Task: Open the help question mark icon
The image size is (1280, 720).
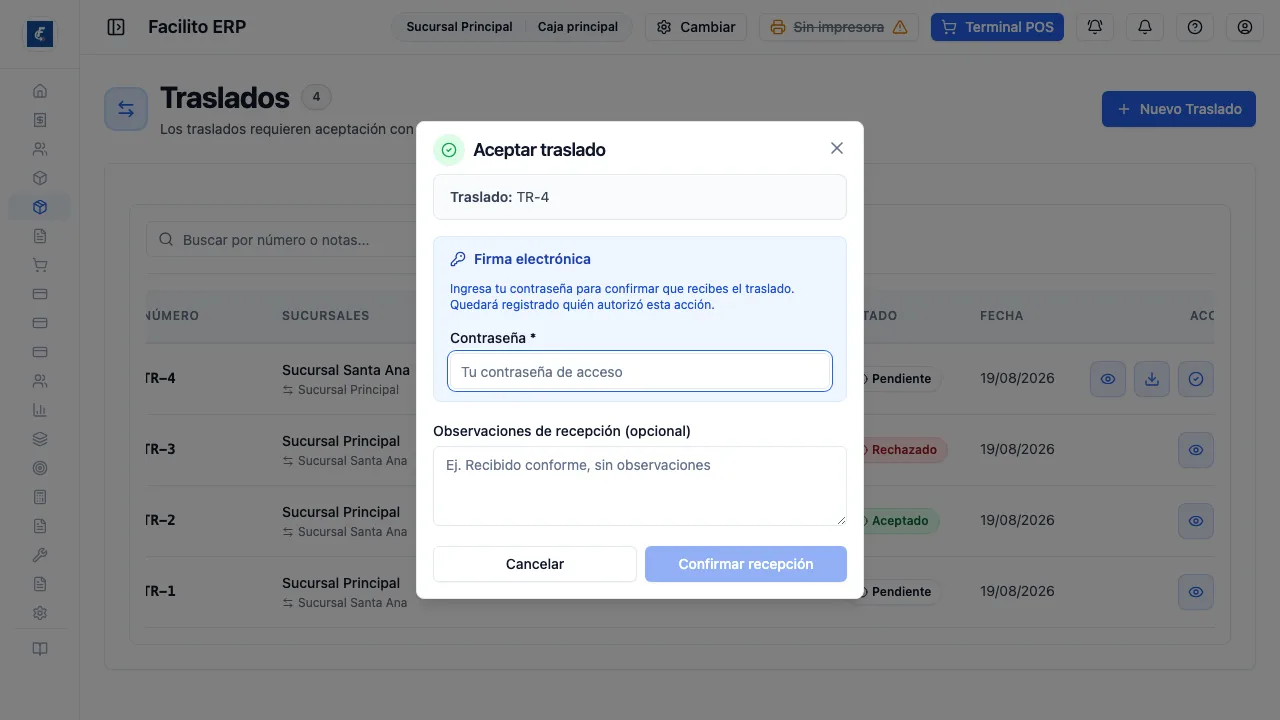Action: click(1195, 27)
